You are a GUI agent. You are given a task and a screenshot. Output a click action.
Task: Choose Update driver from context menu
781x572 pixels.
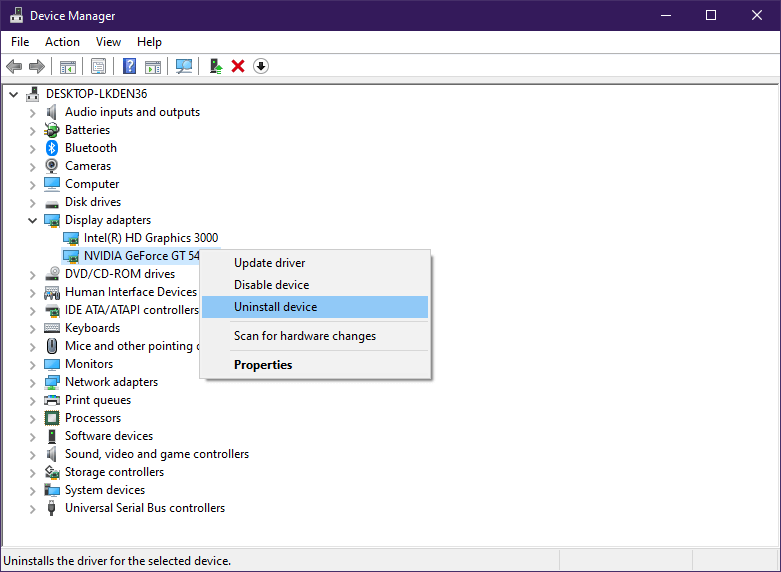click(315, 263)
